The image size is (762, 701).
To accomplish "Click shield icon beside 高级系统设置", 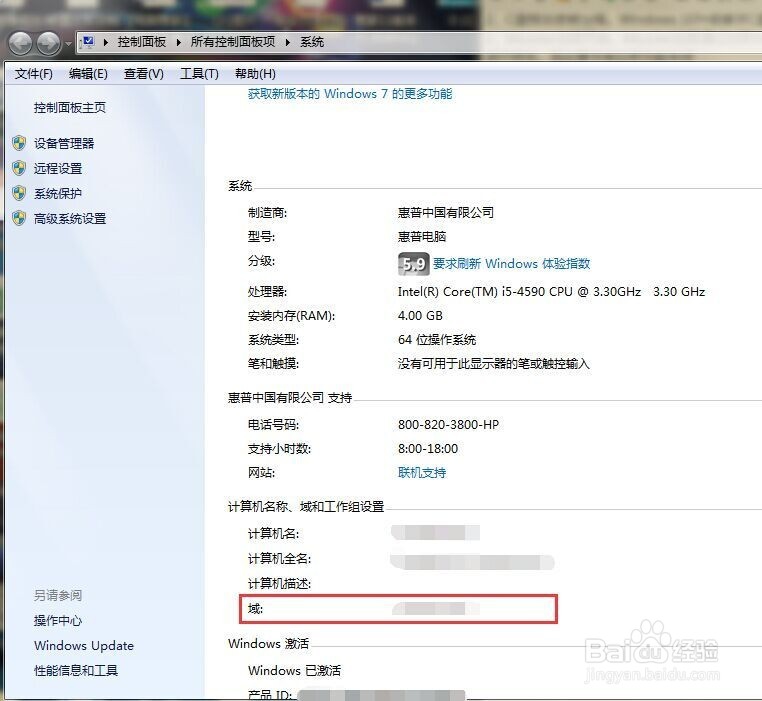I will 19,218.
